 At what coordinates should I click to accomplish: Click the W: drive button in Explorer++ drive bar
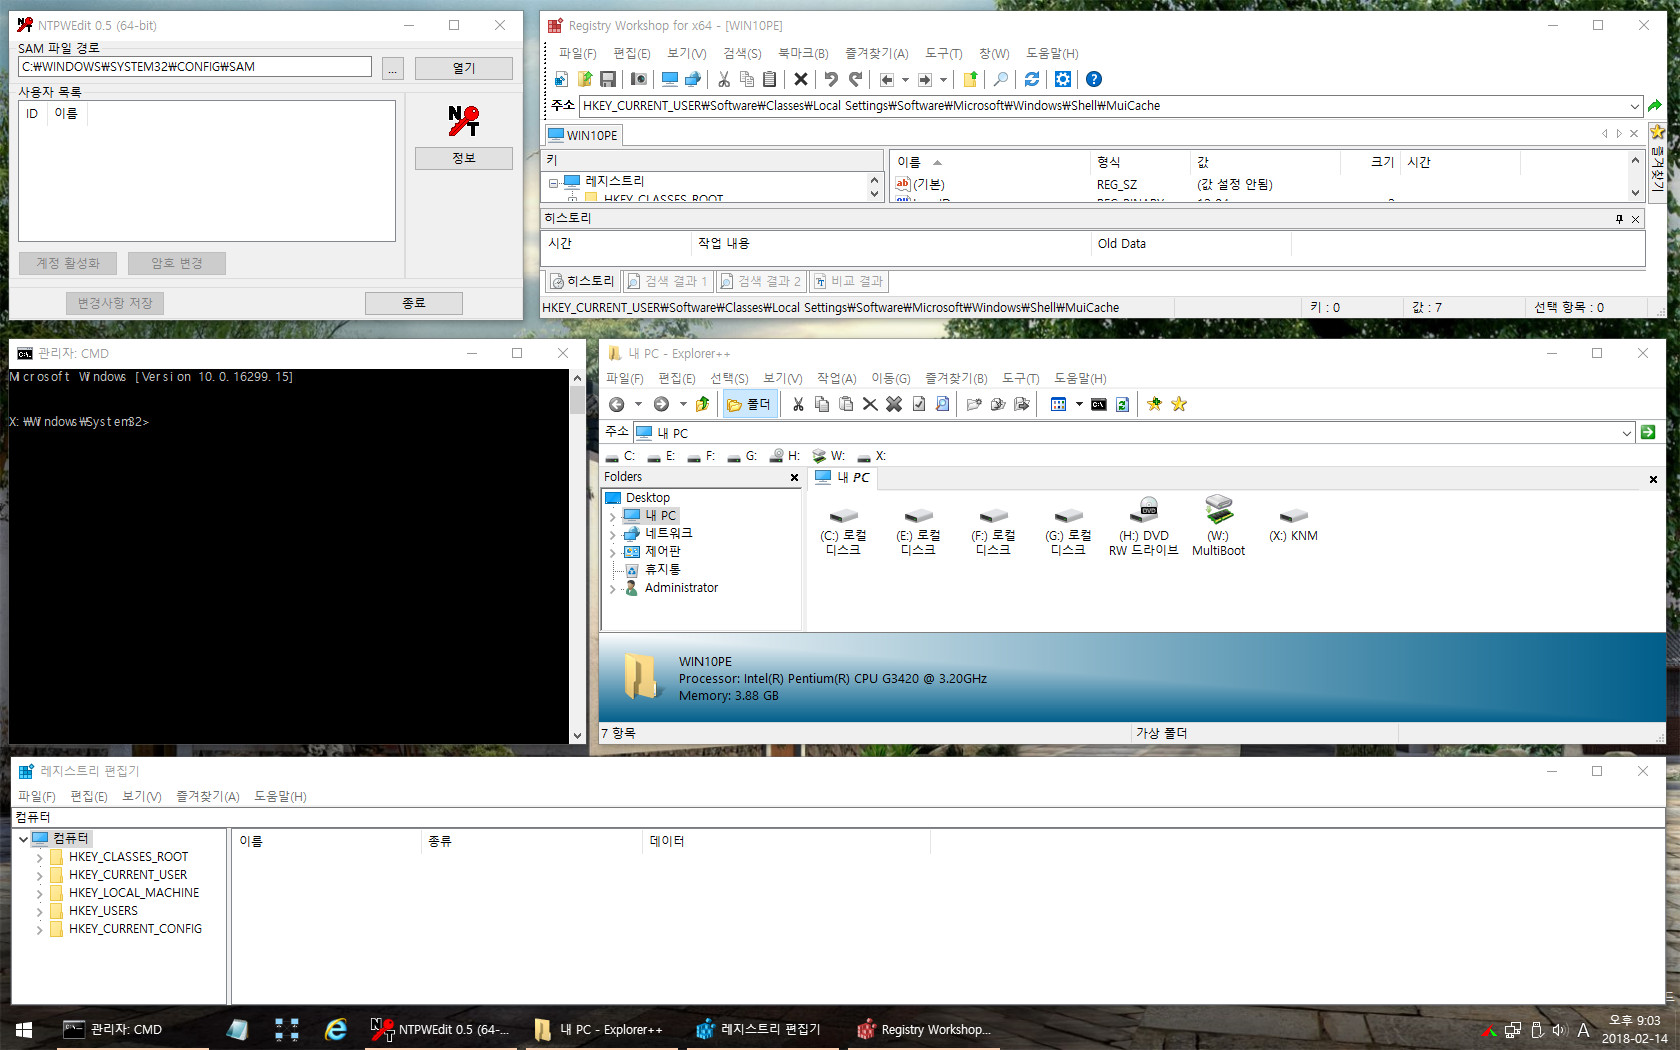click(x=829, y=456)
